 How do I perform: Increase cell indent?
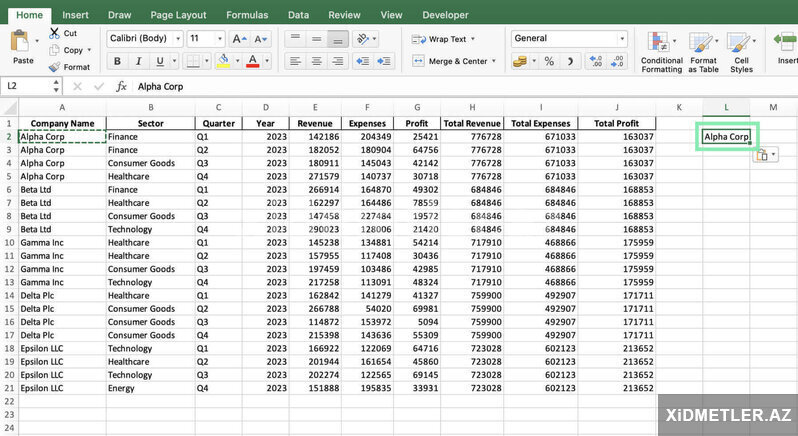(384, 62)
